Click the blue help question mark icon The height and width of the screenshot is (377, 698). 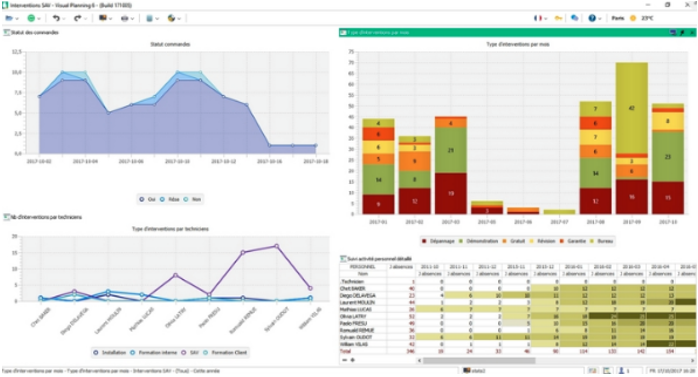click(592, 18)
